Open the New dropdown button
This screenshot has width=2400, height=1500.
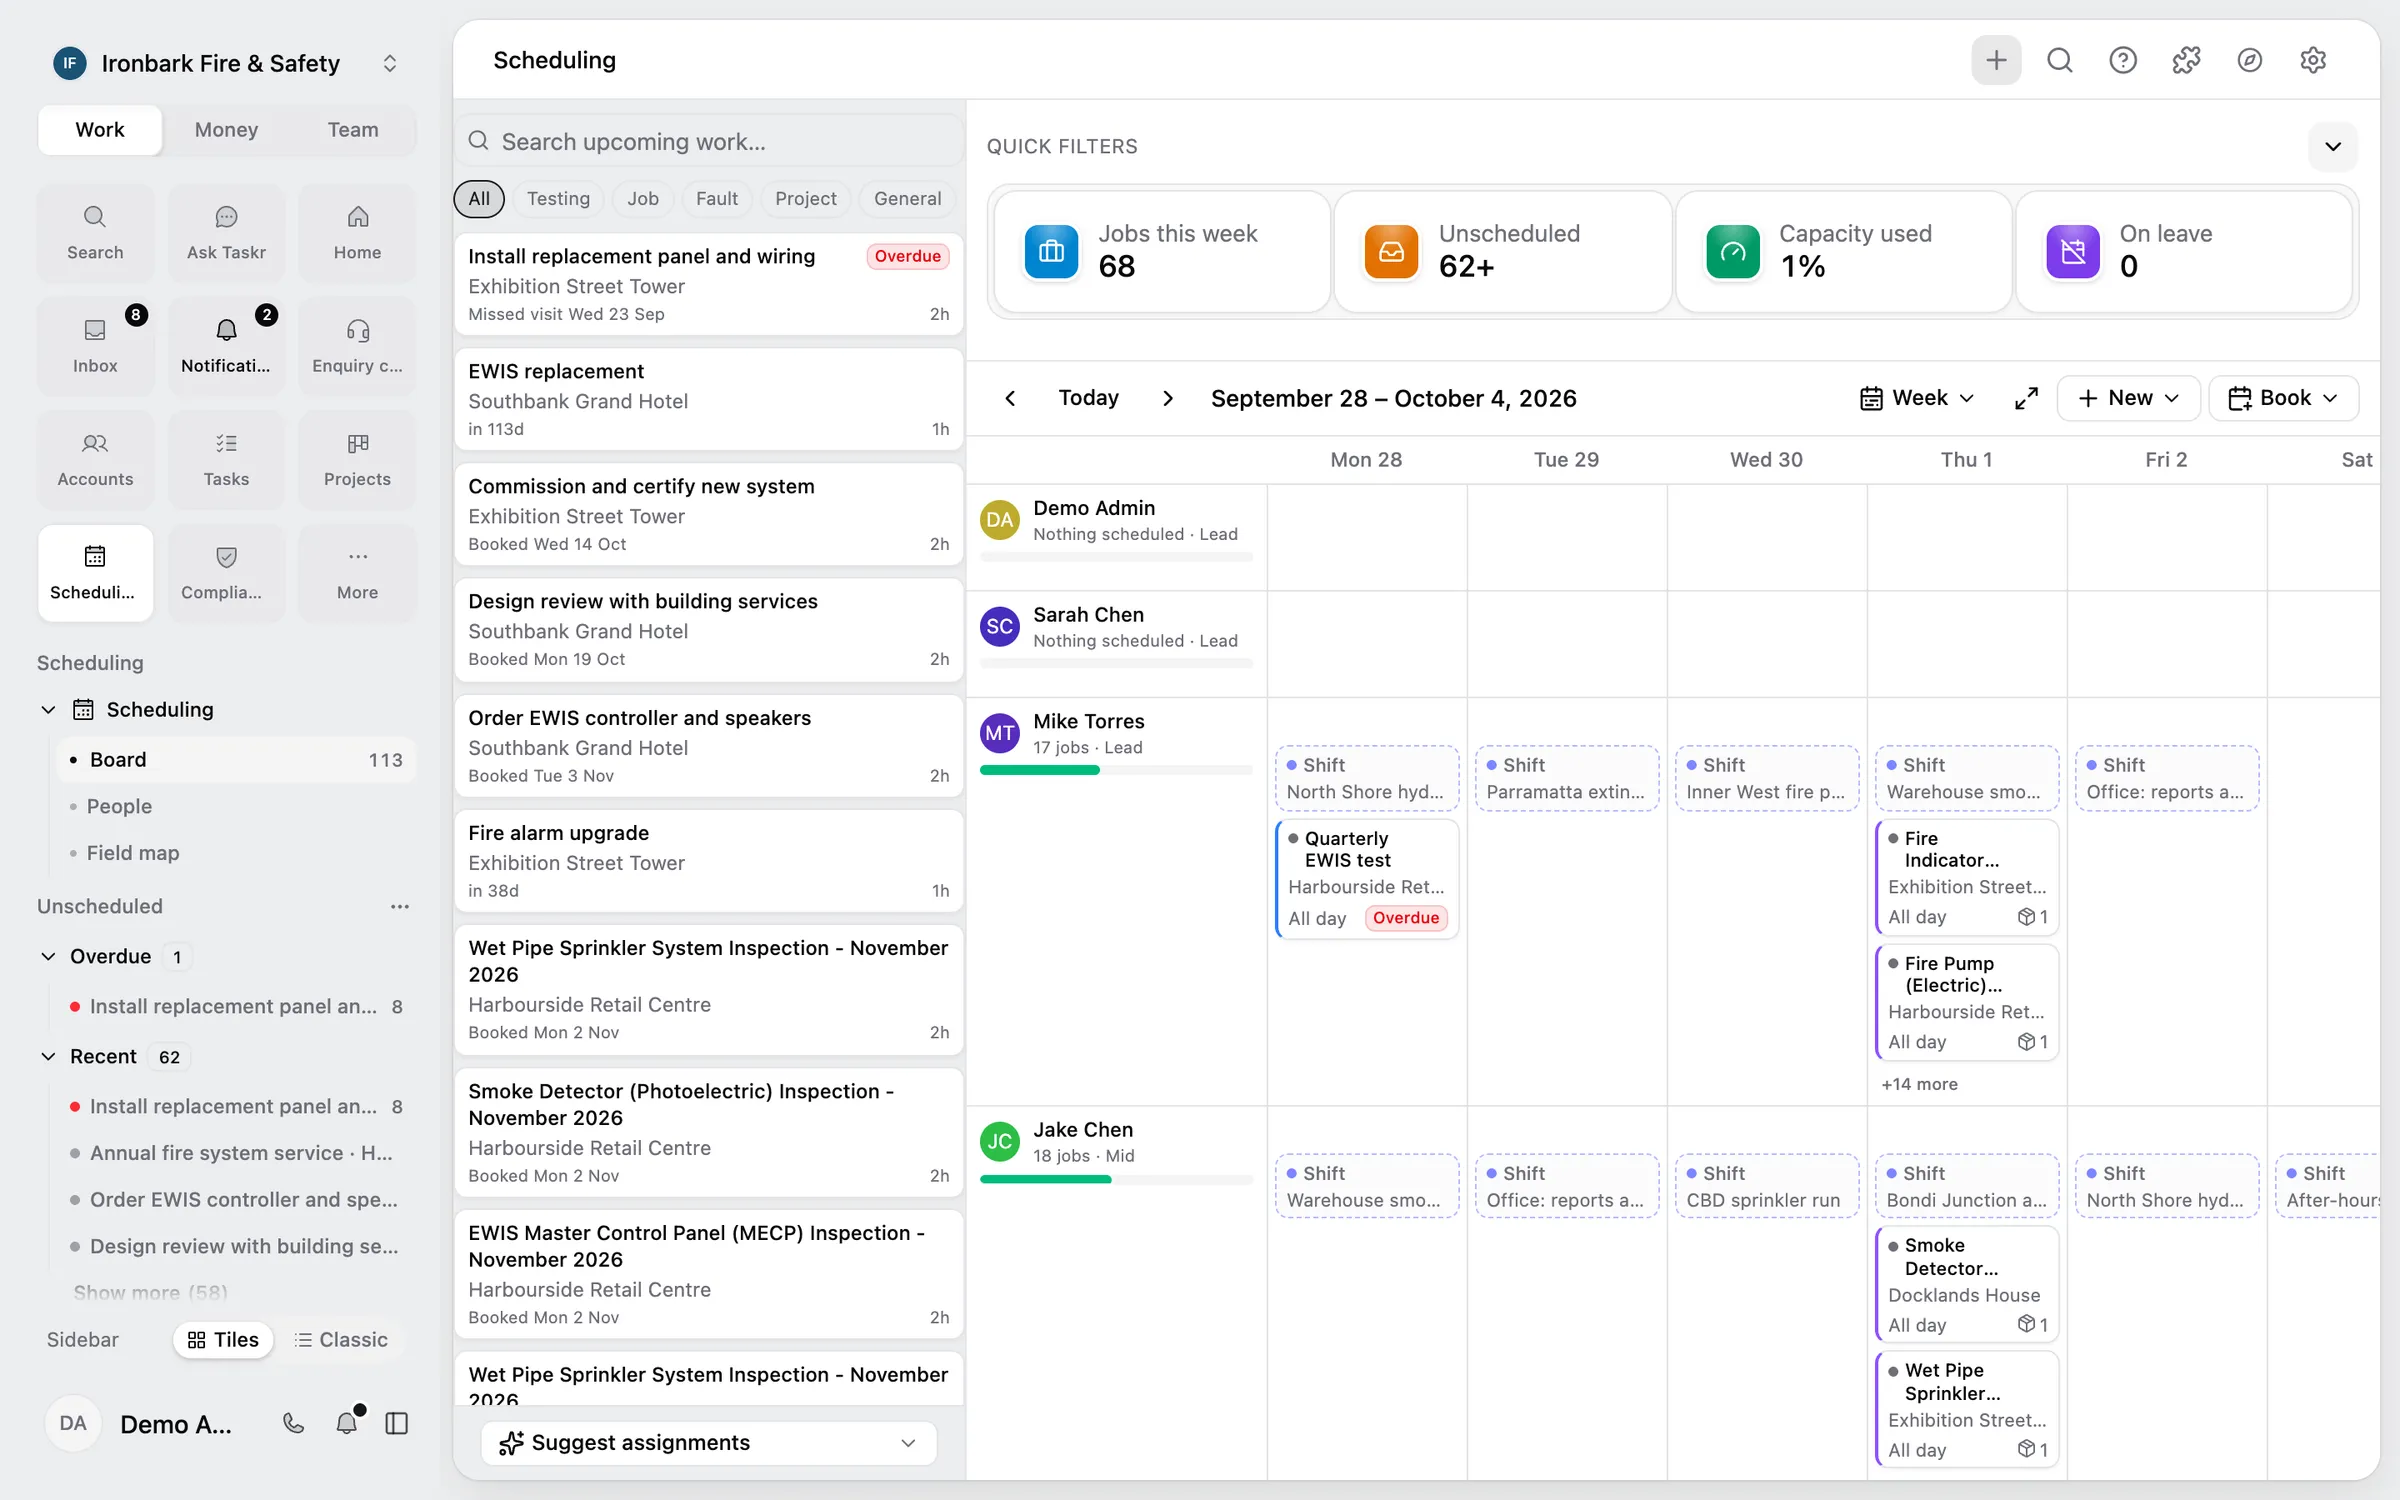click(x=2129, y=398)
